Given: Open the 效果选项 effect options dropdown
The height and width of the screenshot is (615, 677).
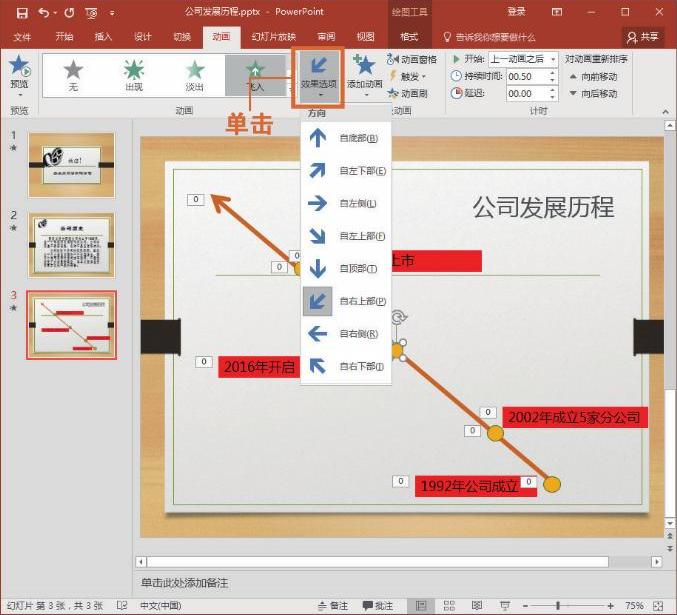Looking at the screenshot, I should [318, 77].
